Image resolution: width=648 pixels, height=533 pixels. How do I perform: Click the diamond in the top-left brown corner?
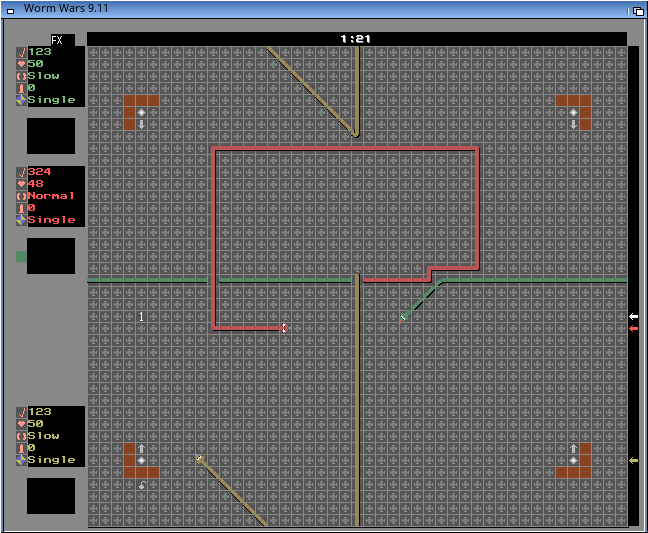click(x=141, y=112)
